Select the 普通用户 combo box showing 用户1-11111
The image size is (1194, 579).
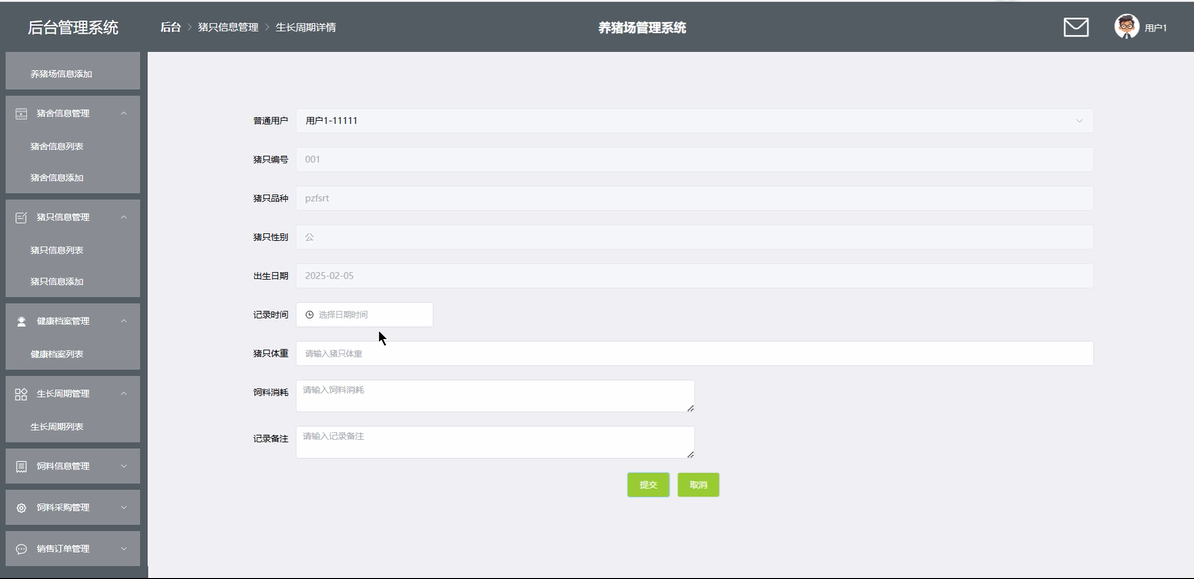point(694,120)
